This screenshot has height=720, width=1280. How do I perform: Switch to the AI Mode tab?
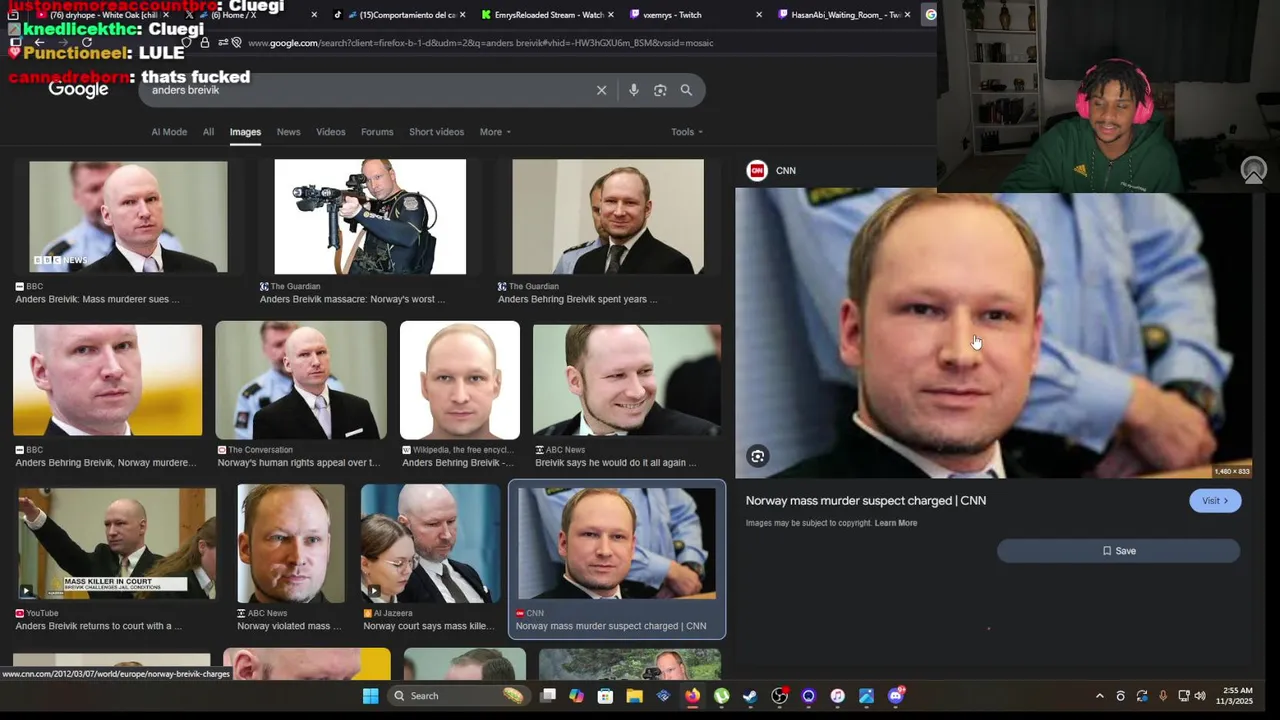[x=169, y=132]
